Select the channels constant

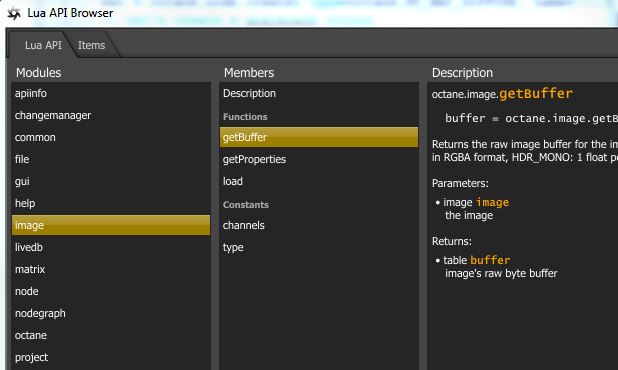point(319,225)
